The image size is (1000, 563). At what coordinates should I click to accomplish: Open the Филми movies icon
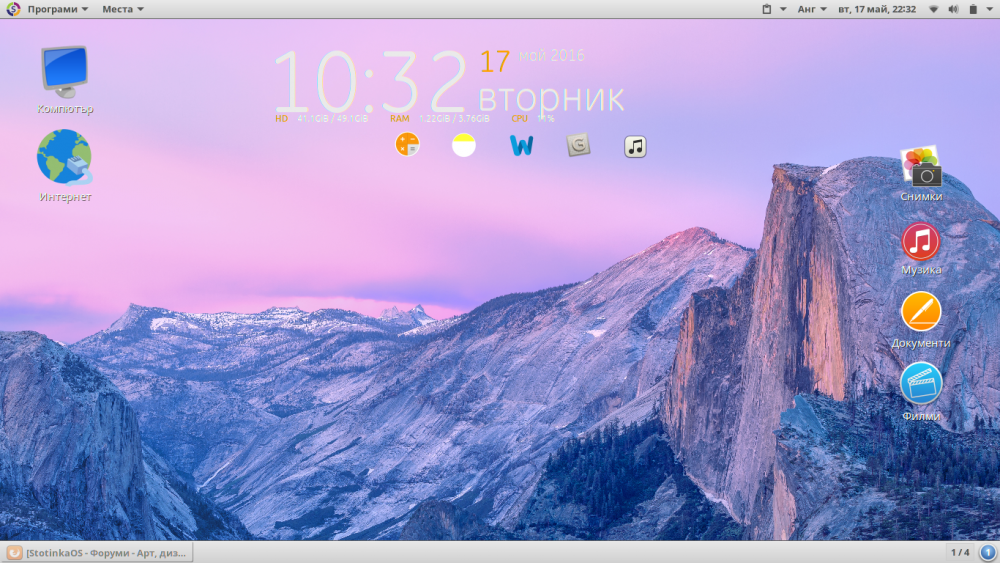[921, 384]
